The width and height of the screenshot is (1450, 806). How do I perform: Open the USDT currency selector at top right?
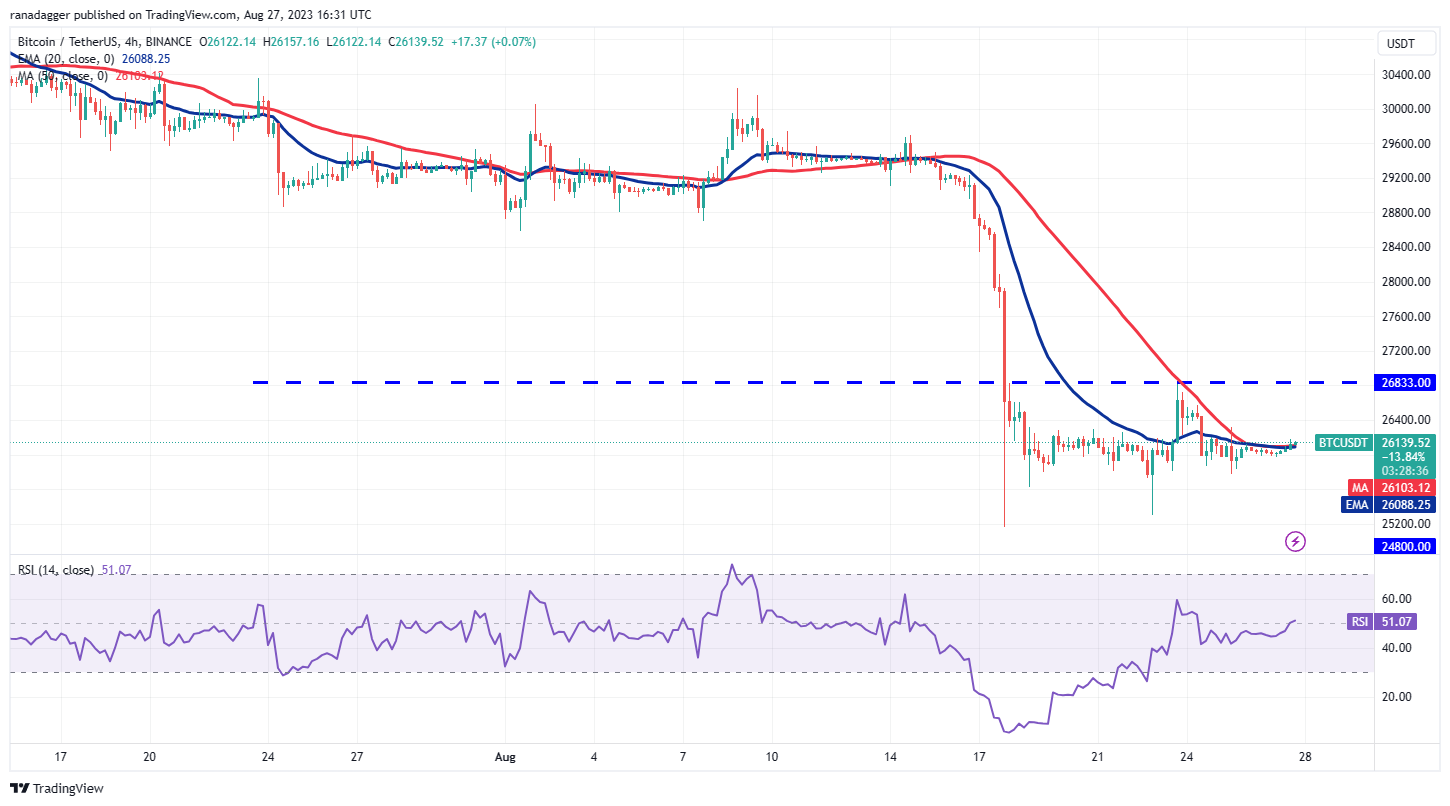point(1404,43)
